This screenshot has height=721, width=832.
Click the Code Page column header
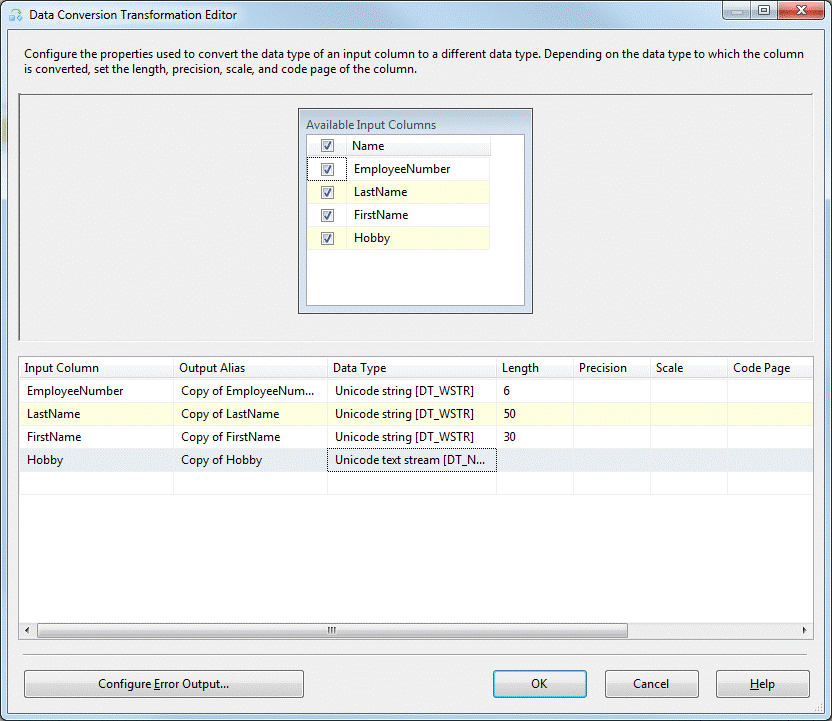pyautogui.click(x=770, y=368)
